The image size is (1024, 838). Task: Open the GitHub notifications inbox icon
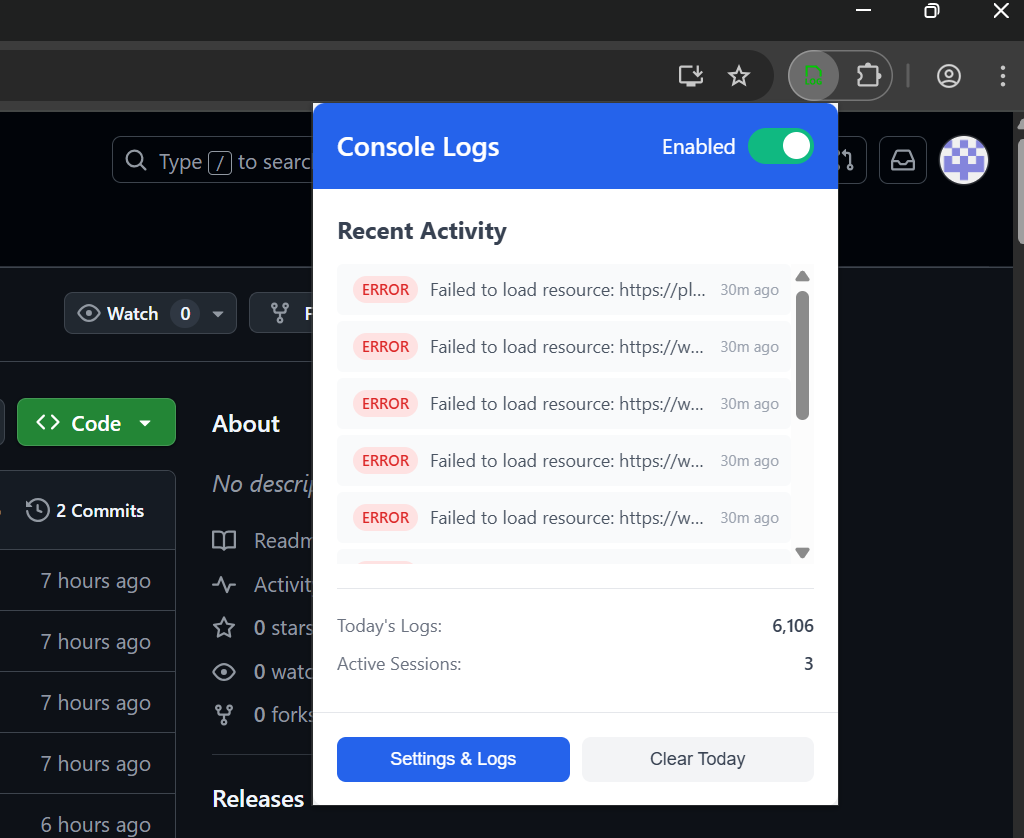click(903, 160)
